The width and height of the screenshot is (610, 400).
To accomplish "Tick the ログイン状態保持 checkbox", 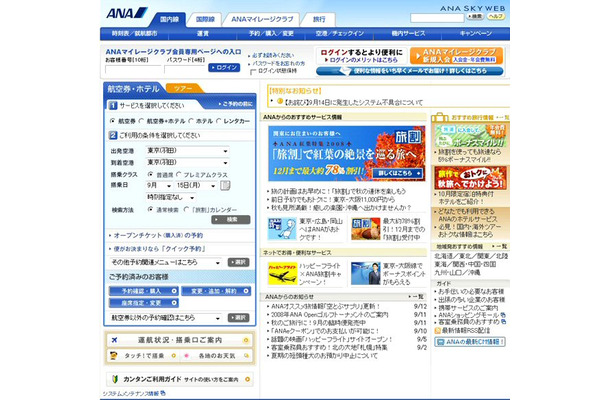I will pyautogui.click(x=253, y=72).
